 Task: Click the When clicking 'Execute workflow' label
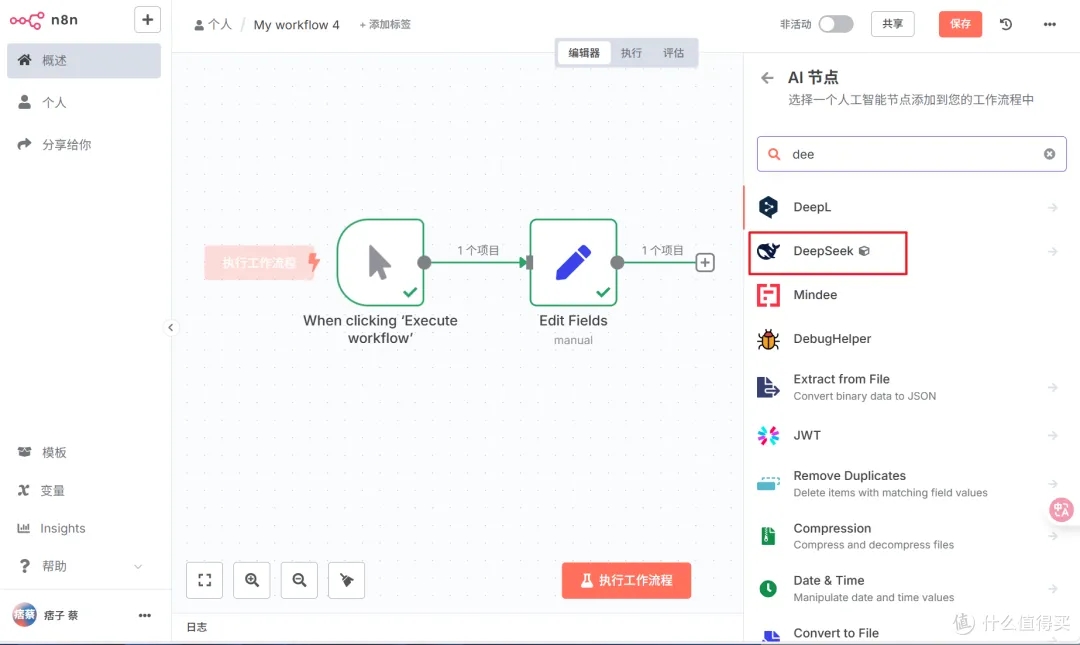pos(380,329)
